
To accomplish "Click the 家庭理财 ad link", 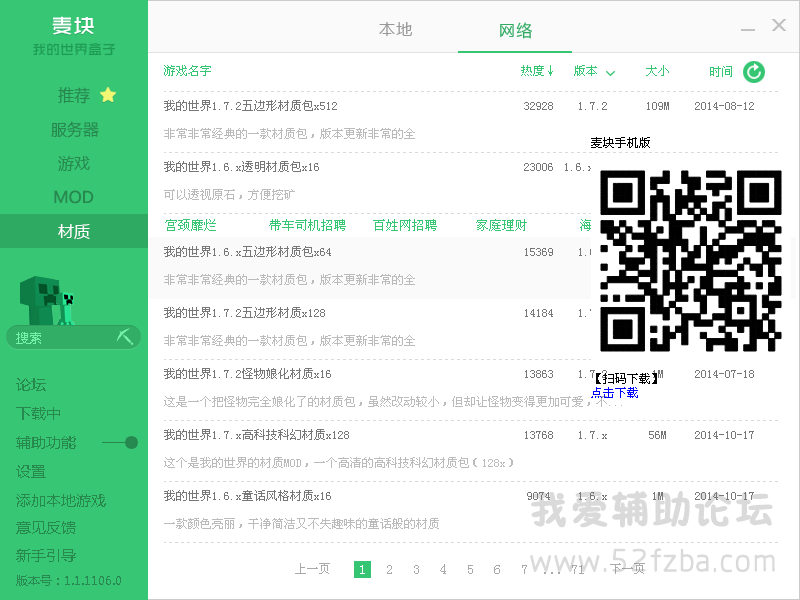I will pos(501,225).
